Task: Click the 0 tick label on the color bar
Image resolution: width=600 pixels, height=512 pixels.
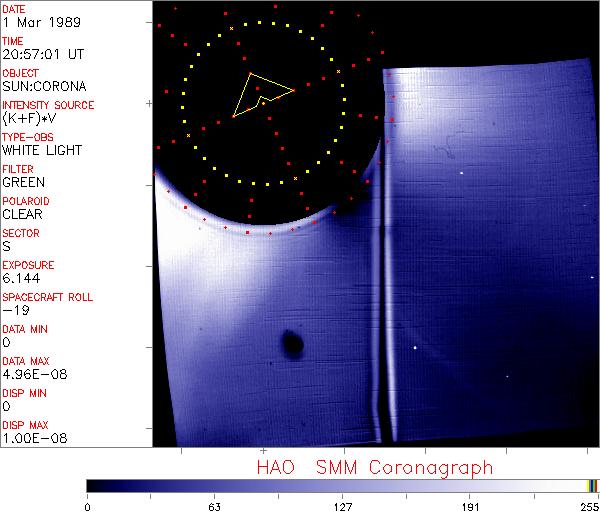Action: coord(88,505)
